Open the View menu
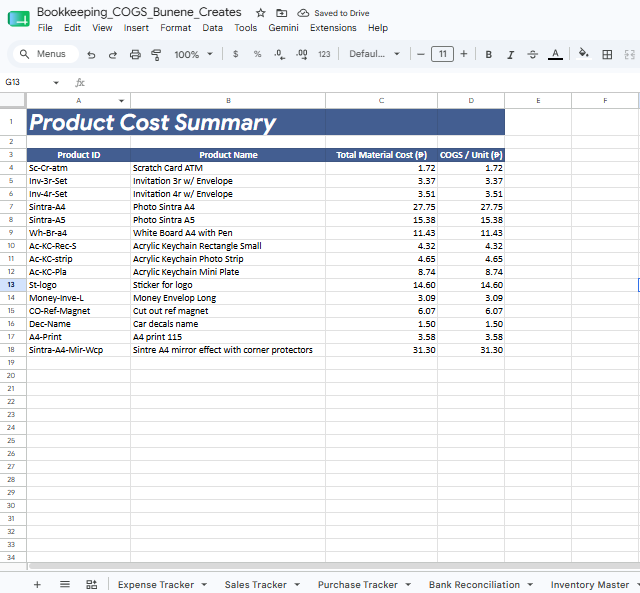Image resolution: width=640 pixels, height=593 pixels. [102, 28]
